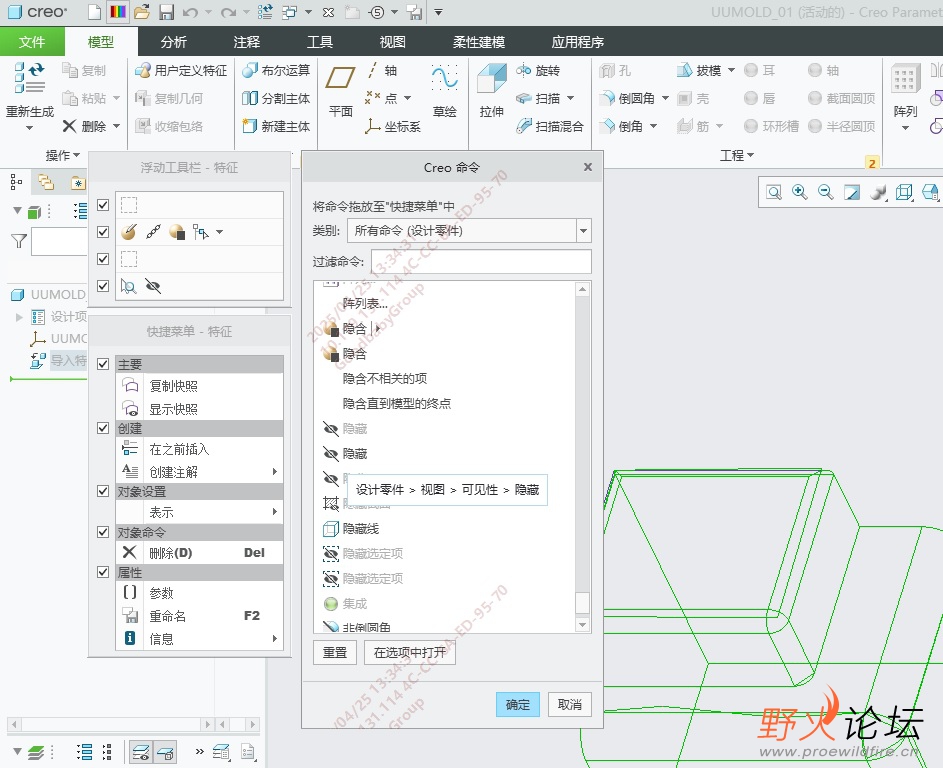Select 删除(D) in the shortcut menu
The height and width of the screenshot is (768, 943).
pyautogui.click(x=199, y=553)
